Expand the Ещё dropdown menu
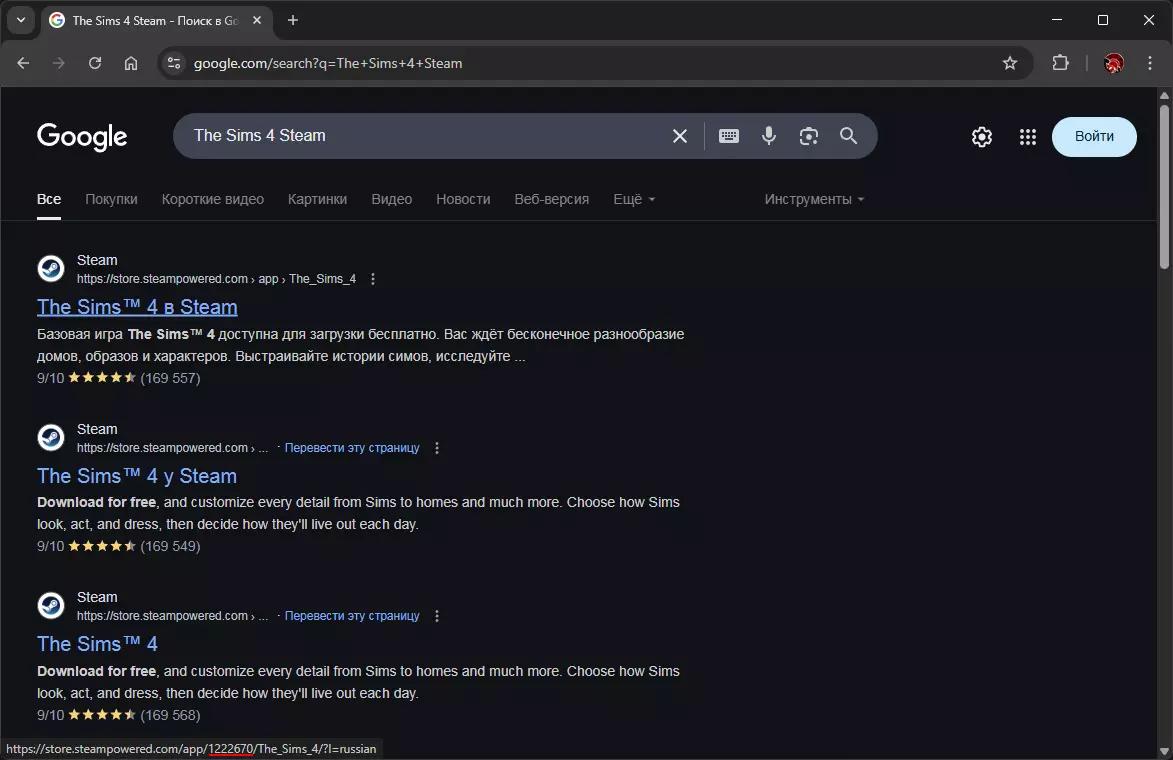The height and width of the screenshot is (760, 1173). [x=634, y=199]
